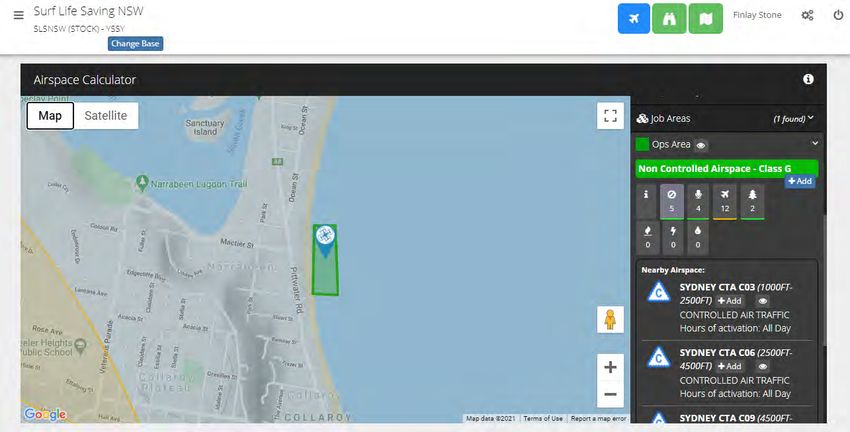Click the Class C icon for CTA C06
The width and height of the screenshot is (850, 432).
coord(659,358)
